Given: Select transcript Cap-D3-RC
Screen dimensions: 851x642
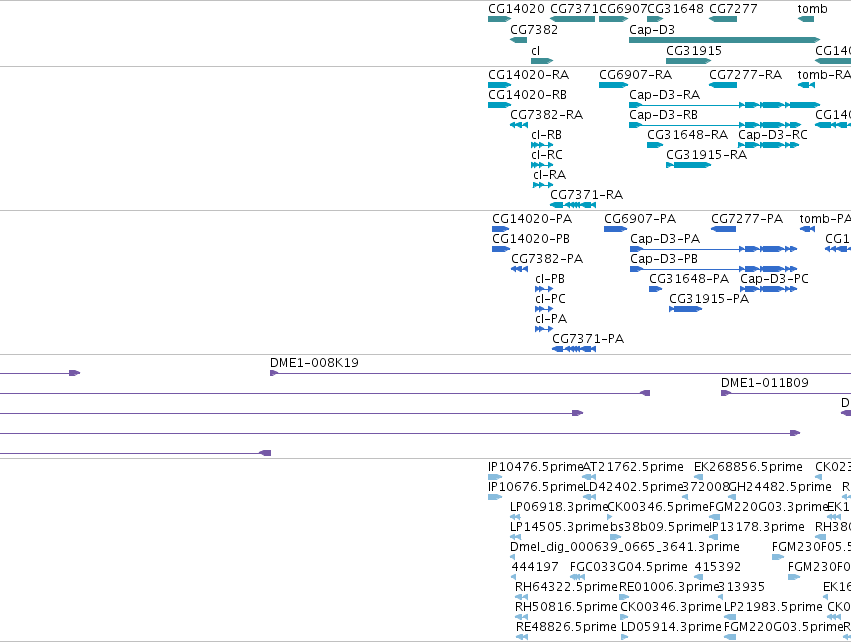Looking at the screenshot, I should pyautogui.click(x=769, y=145).
